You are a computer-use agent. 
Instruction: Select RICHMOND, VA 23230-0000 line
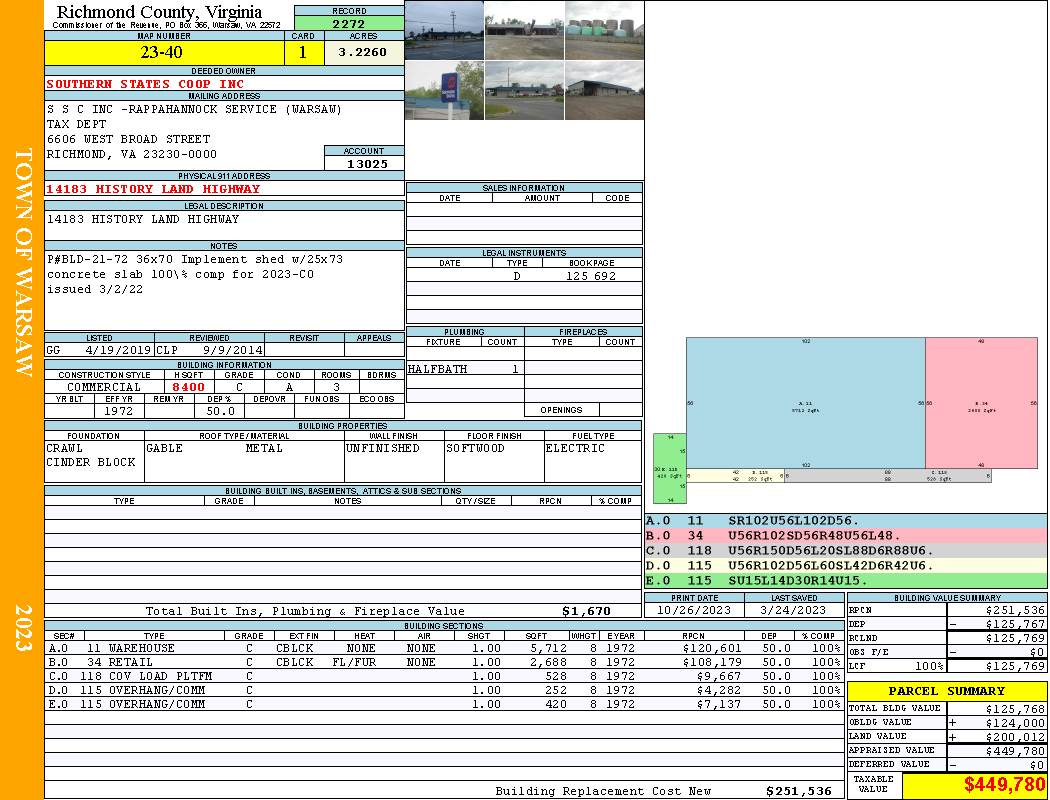point(131,154)
